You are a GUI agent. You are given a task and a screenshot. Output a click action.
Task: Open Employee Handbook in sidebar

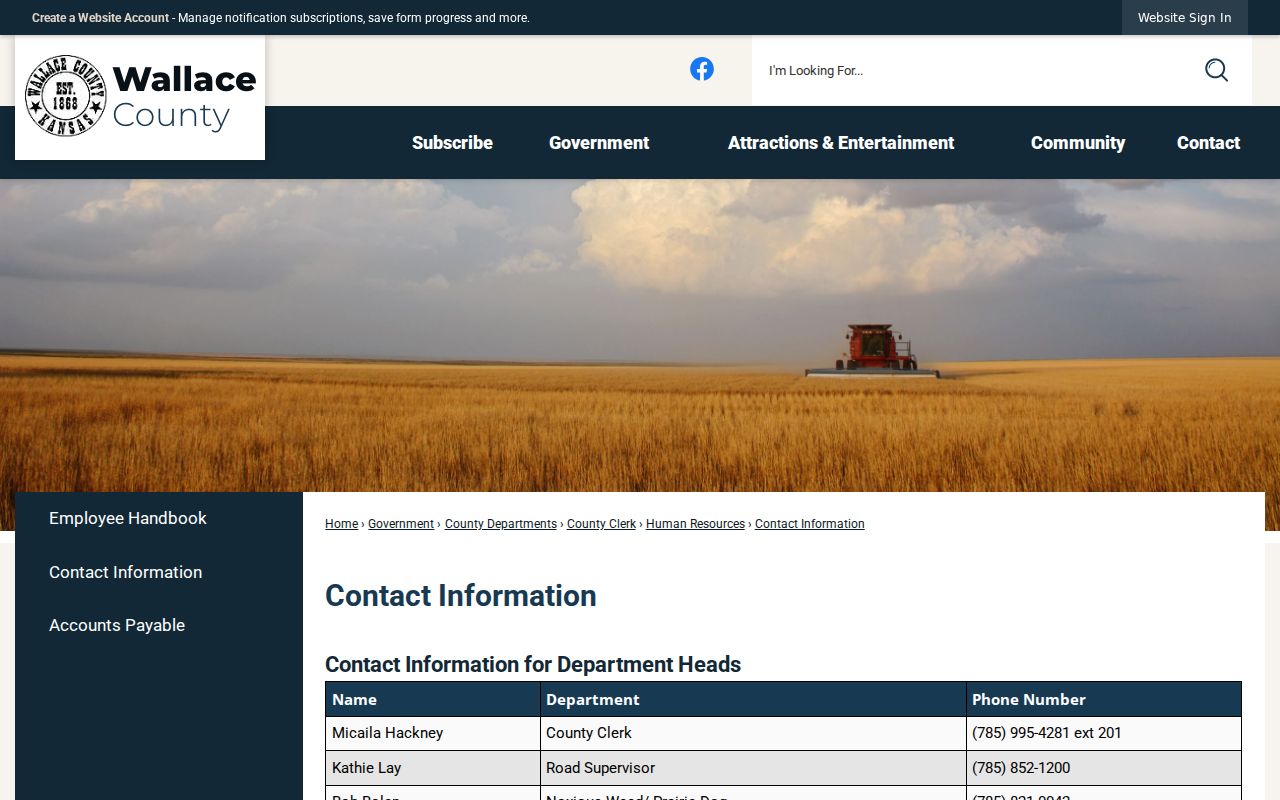pyautogui.click(x=128, y=518)
